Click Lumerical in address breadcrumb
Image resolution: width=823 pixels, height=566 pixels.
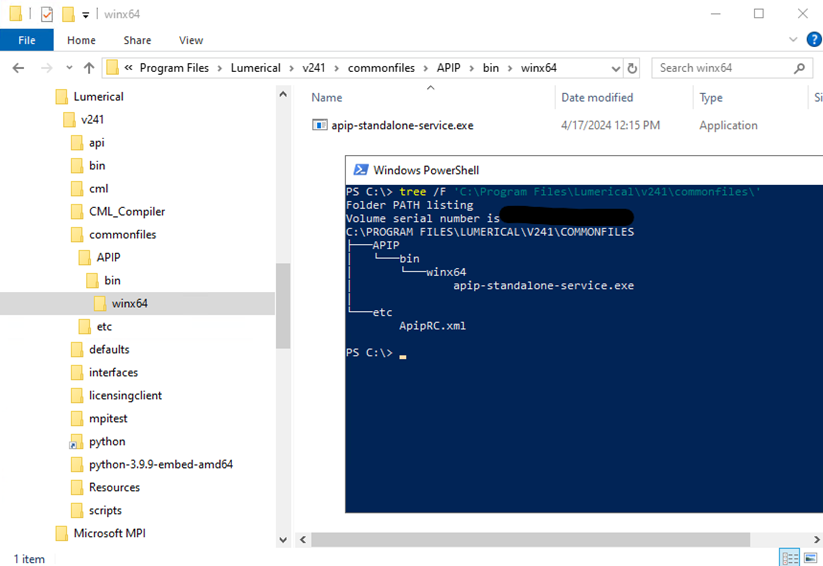(256, 68)
